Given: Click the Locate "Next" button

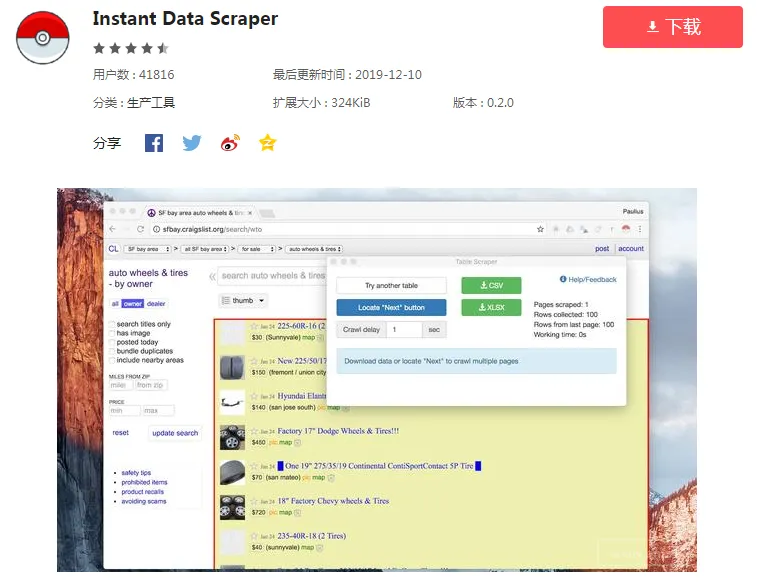Looking at the screenshot, I should (x=391, y=307).
